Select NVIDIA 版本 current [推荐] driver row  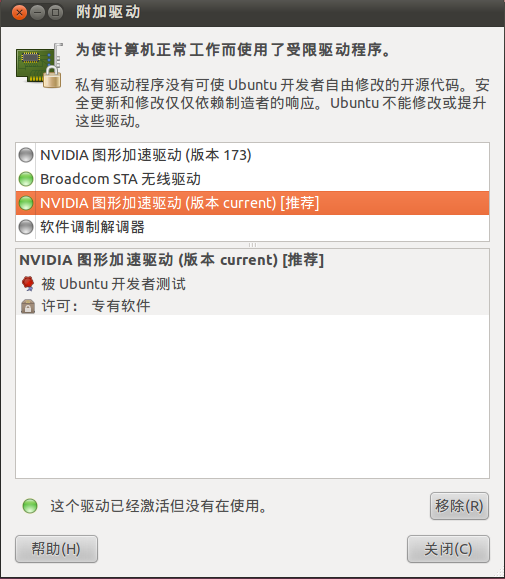[x=252, y=203]
